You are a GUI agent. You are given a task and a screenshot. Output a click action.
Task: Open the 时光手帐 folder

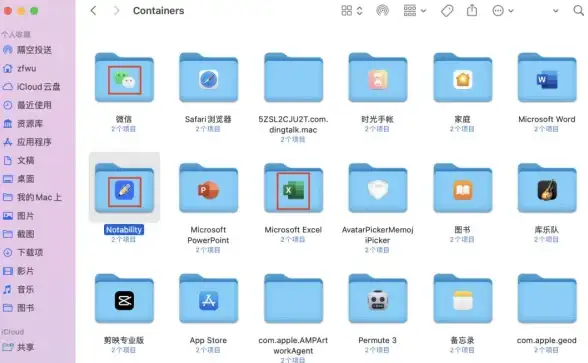click(x=378, y=78)
